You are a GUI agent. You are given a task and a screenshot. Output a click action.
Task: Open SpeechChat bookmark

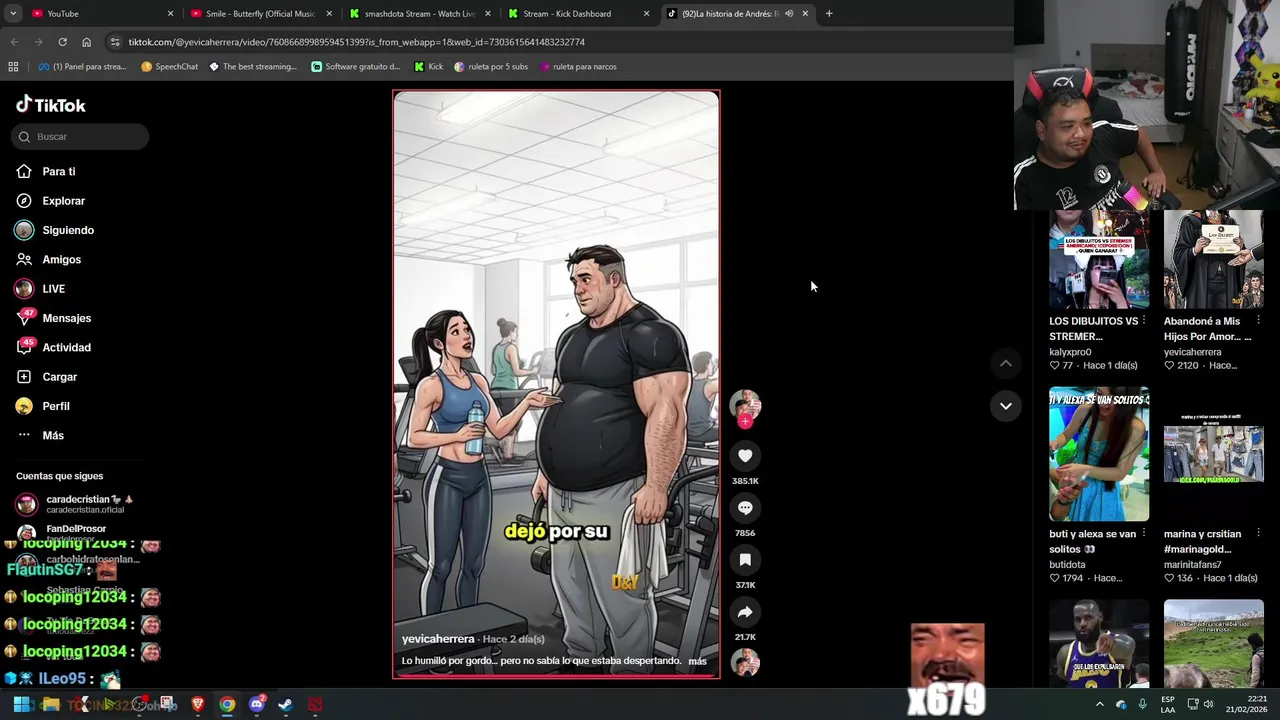click(x=169, y=67)
